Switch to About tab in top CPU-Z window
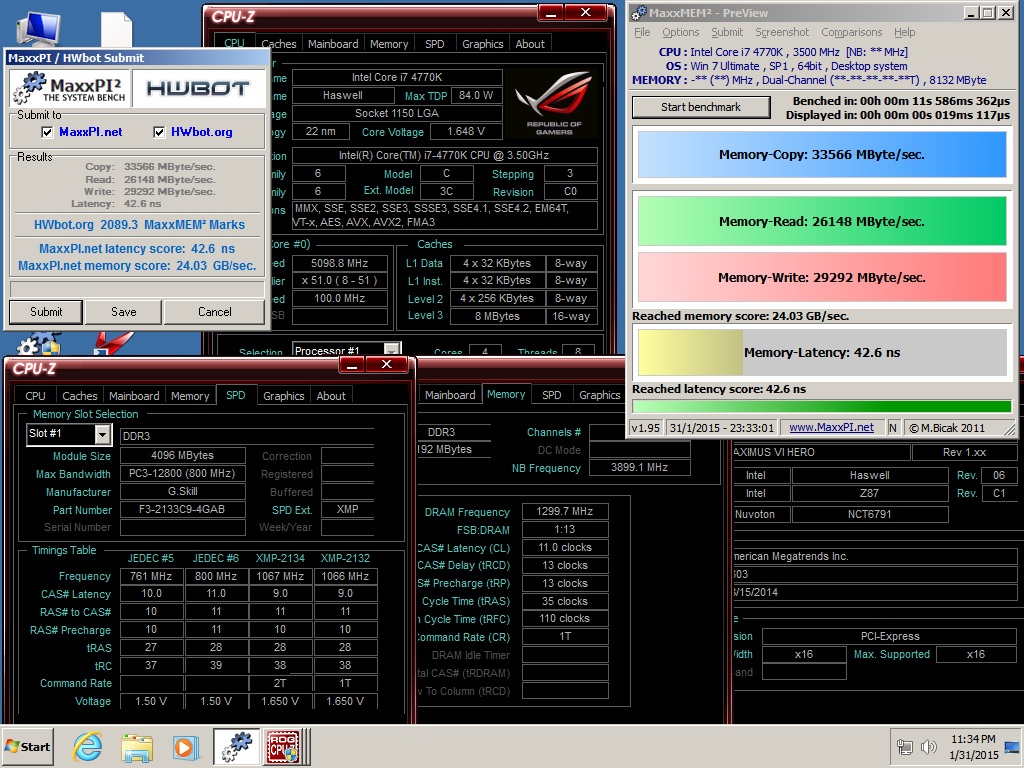Screen dimensions: 1024x768 pyautogui.click(x=530, y=44)
